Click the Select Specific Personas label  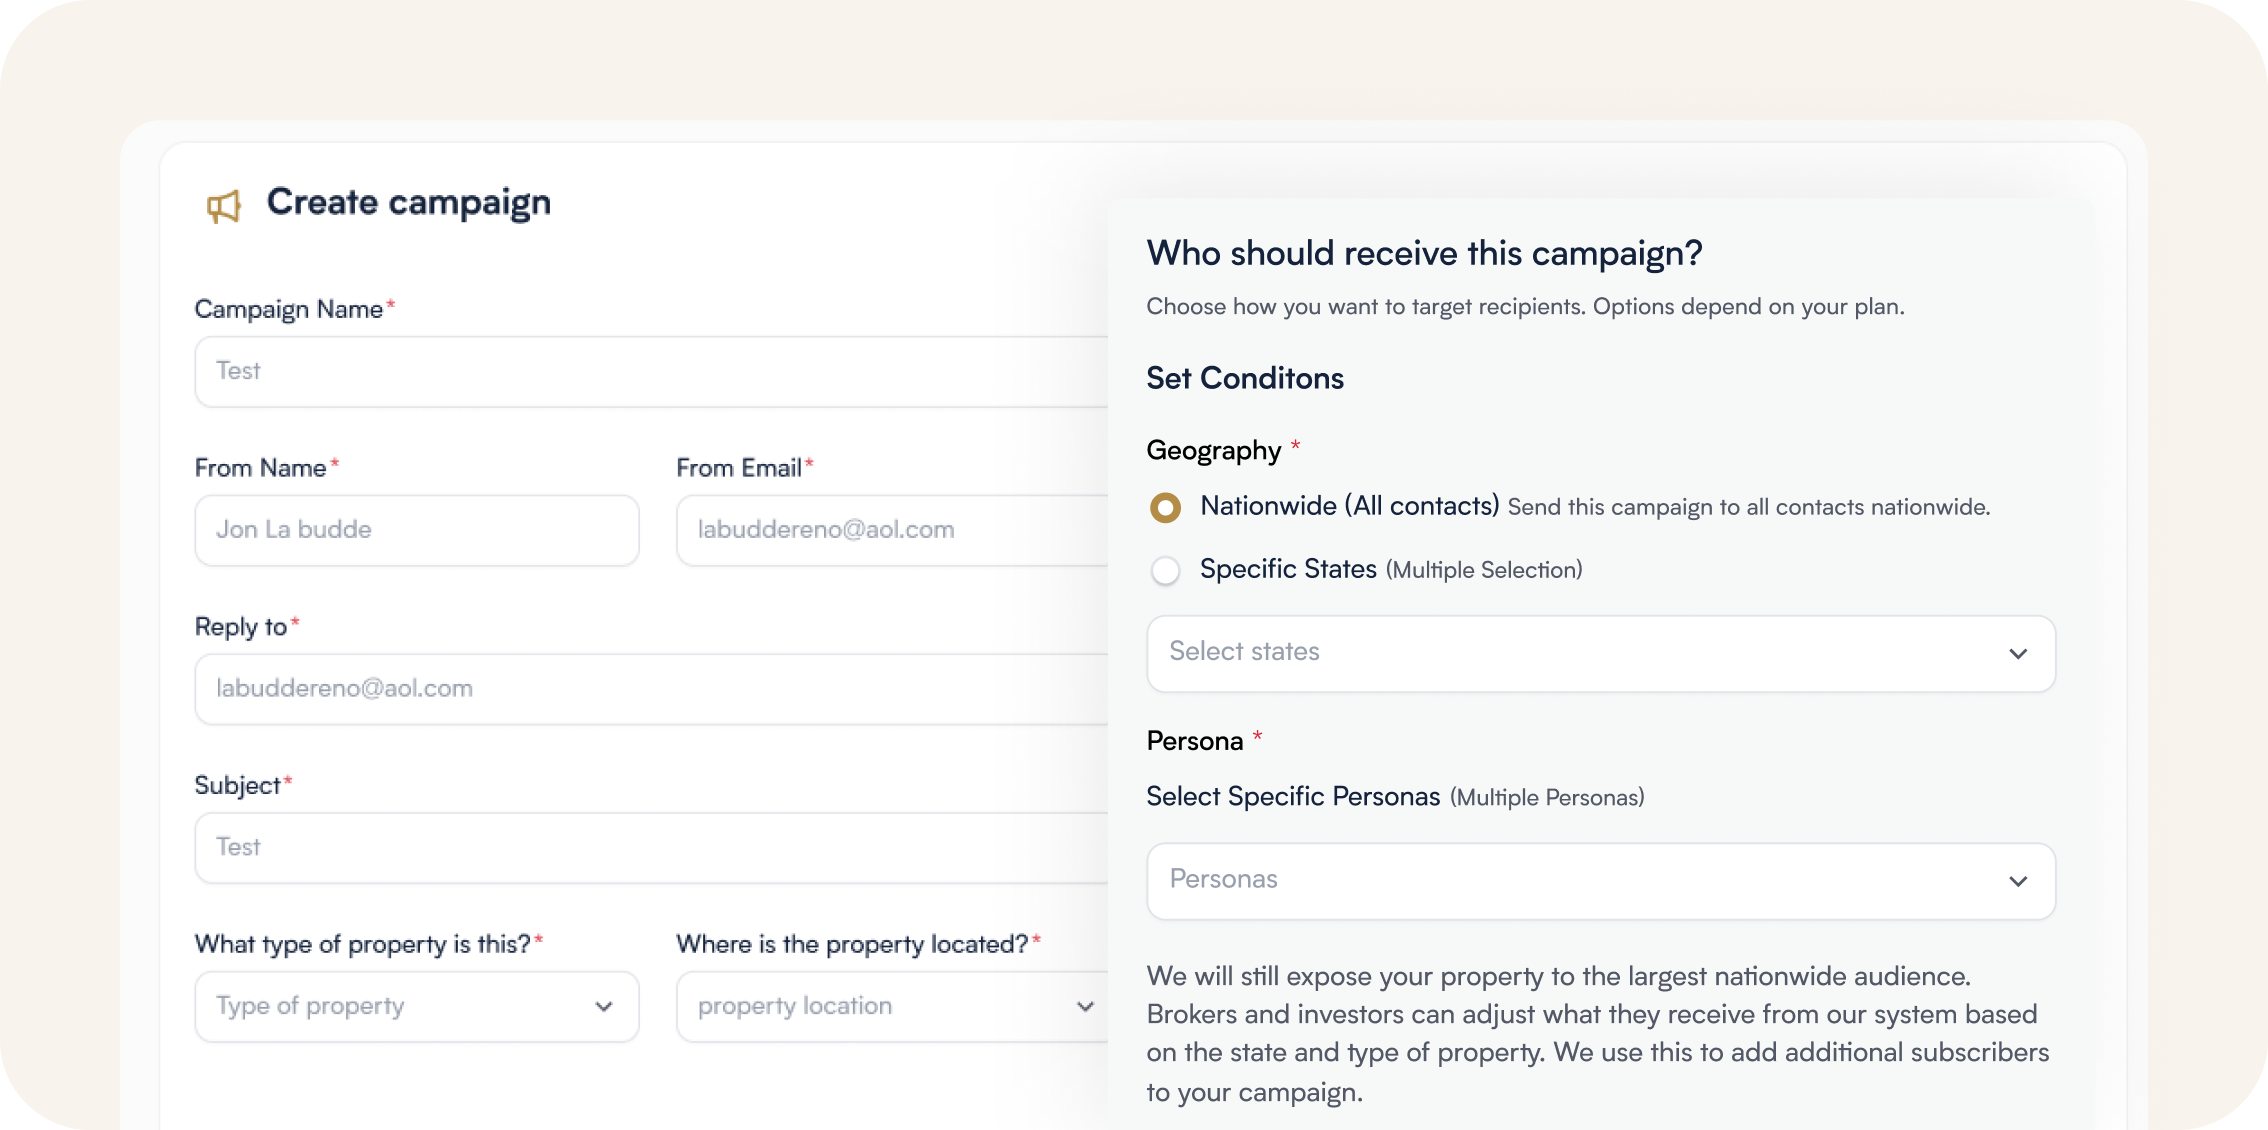(1293, 797)
